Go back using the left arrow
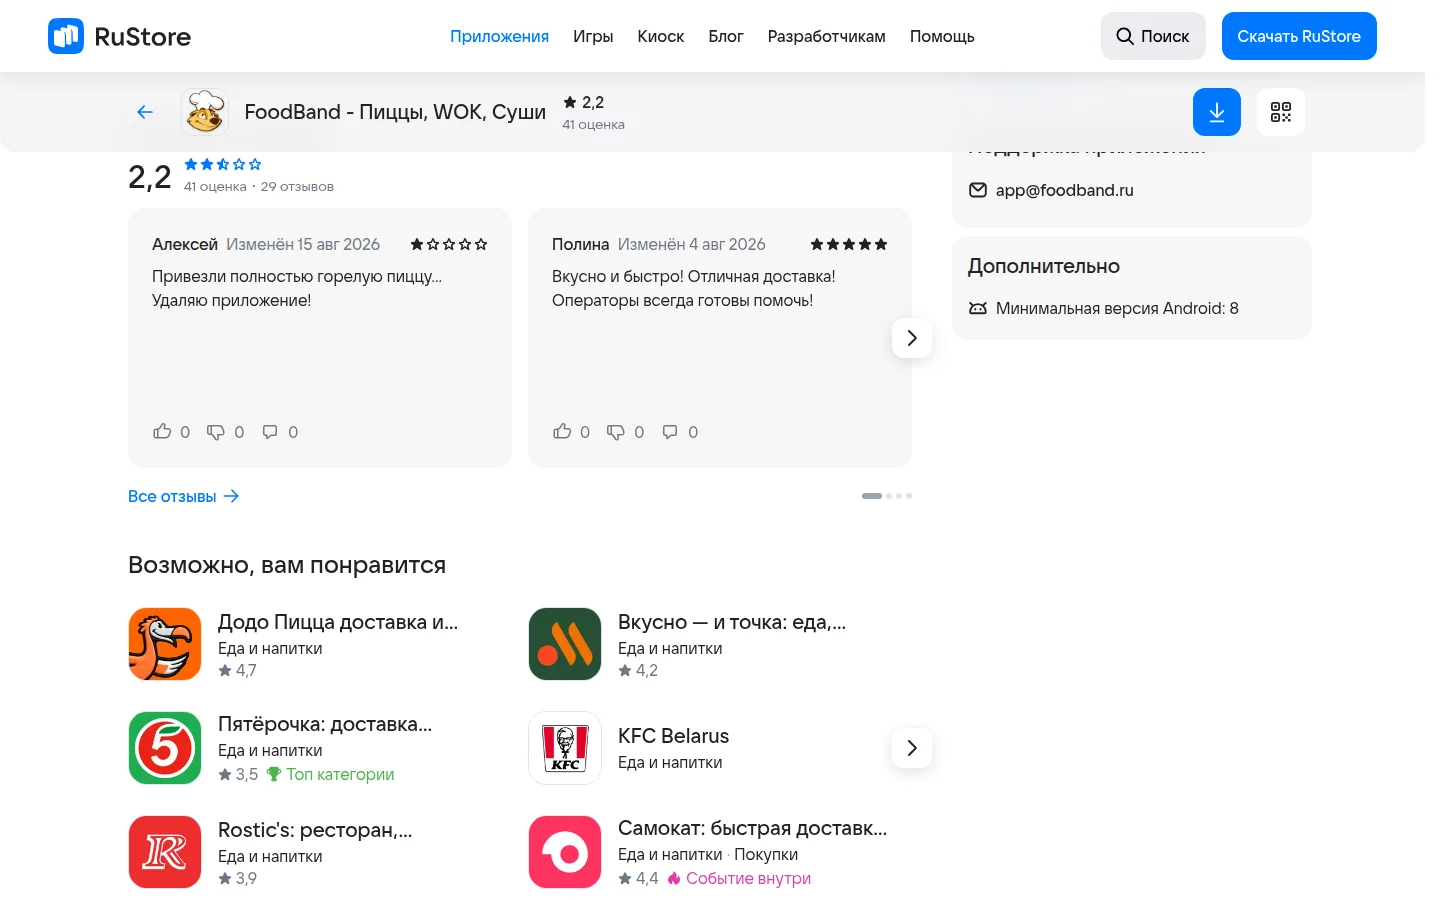The width and height of the screenshot is (1440, 900). point(145,112)
